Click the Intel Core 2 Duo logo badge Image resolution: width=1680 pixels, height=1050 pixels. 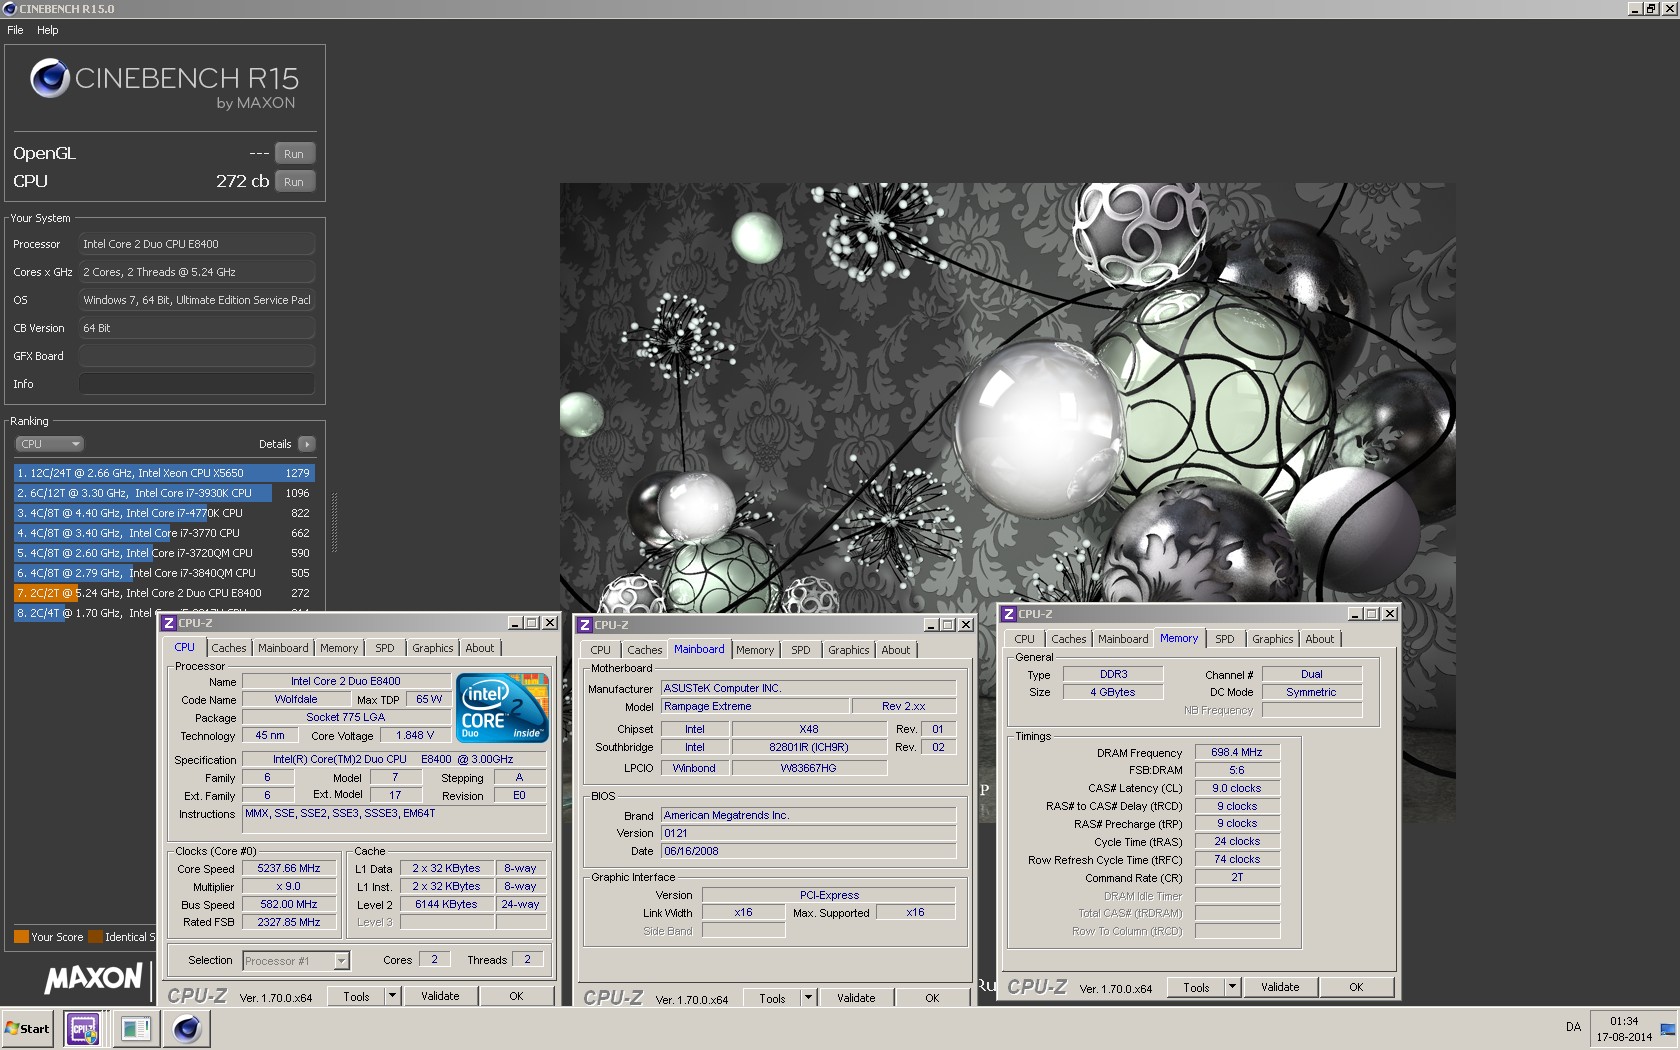point(501,707)
